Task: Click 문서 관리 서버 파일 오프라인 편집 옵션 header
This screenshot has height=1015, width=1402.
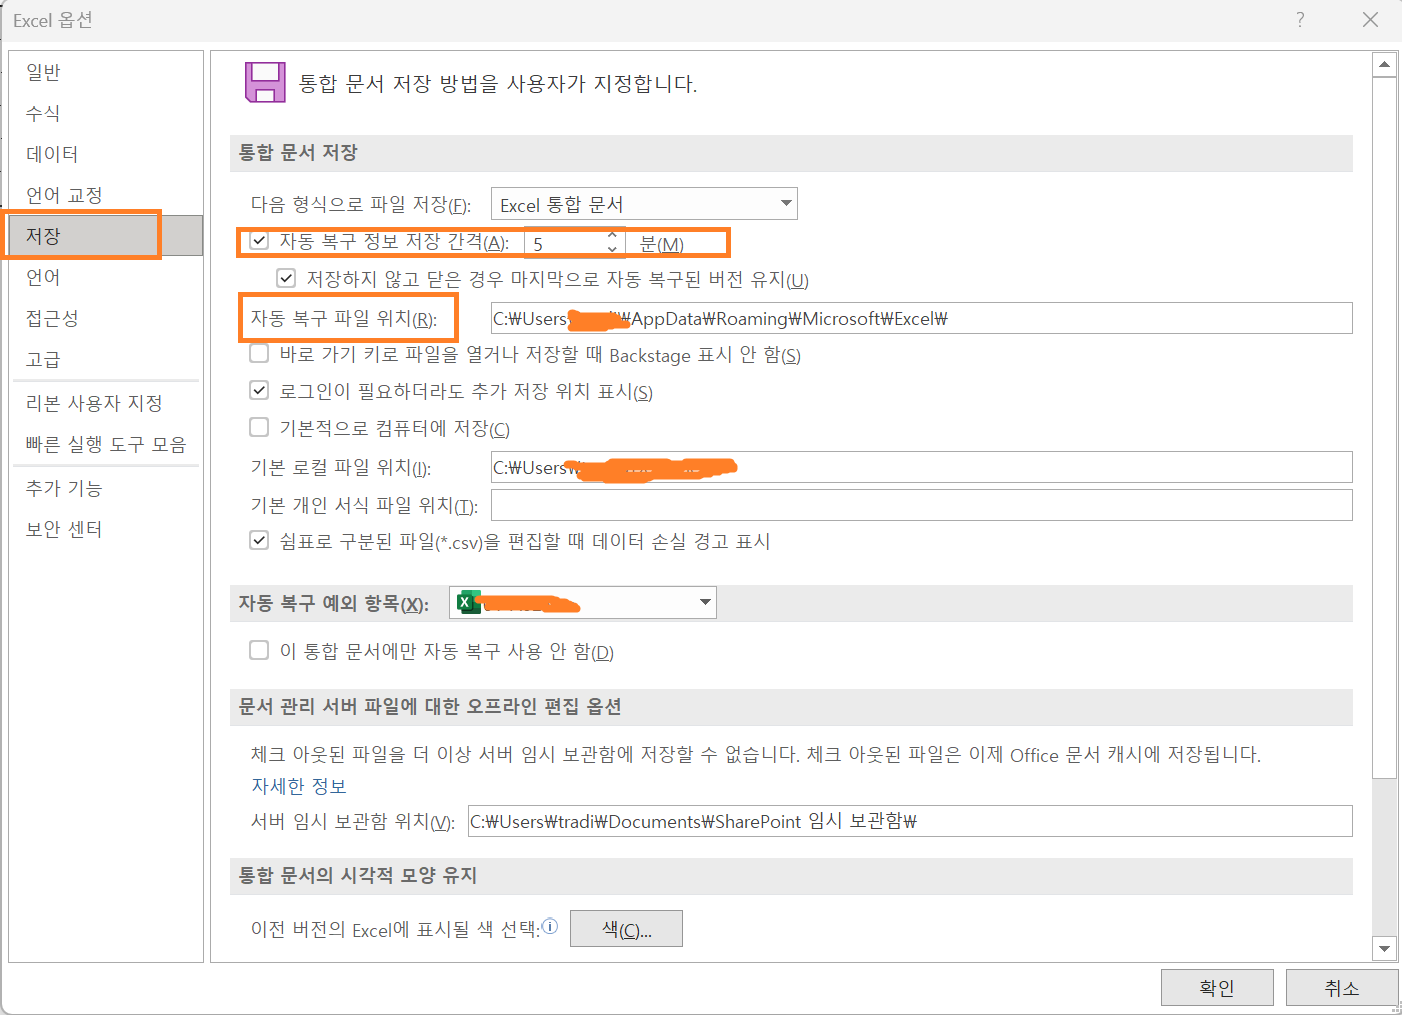Action: 791,707
